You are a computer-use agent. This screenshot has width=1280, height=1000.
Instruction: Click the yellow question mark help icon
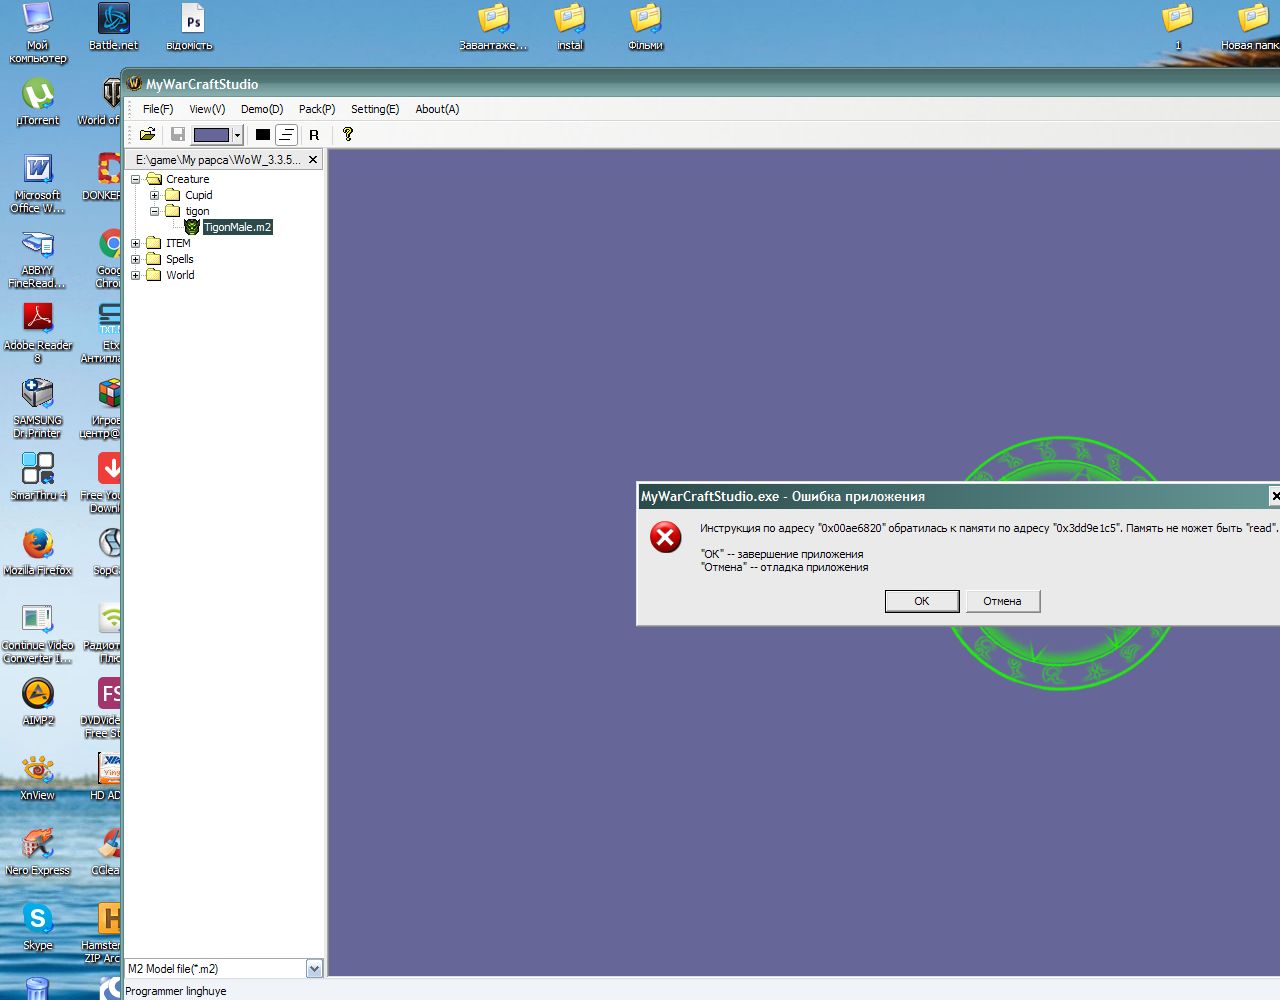pyautogui.click(x=348, y=134)
